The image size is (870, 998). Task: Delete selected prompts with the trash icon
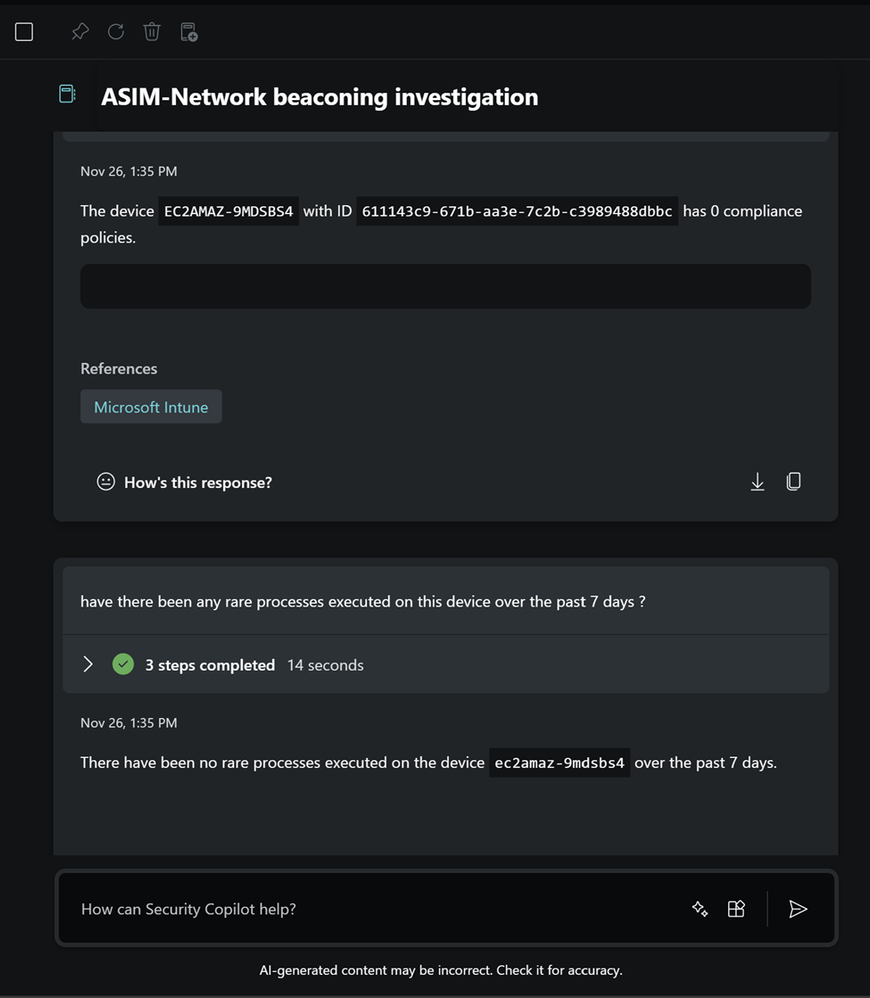click(152, 32)
